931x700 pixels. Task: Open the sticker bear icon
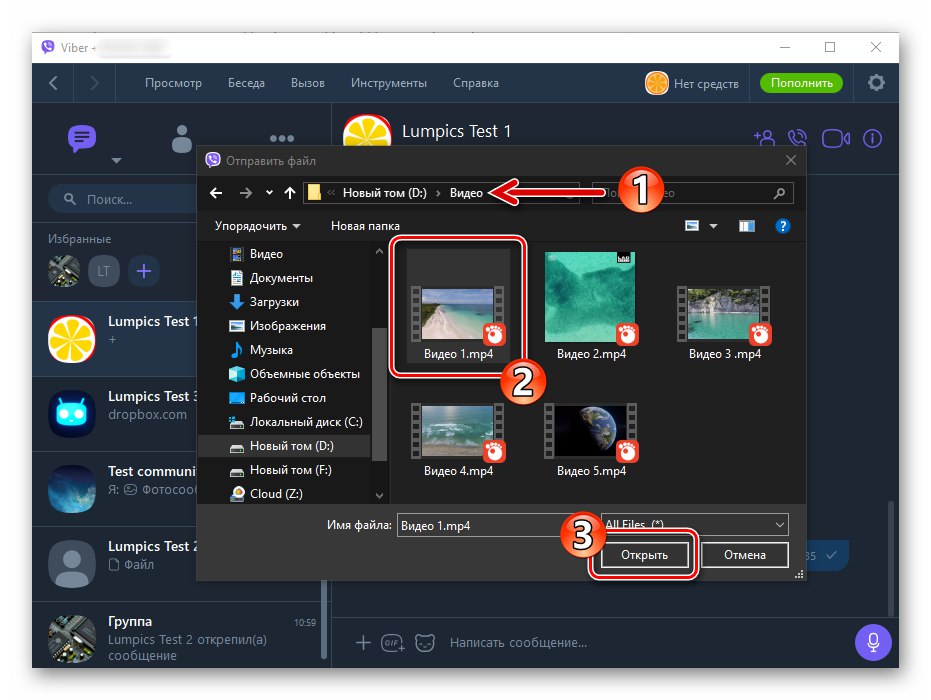(x=425, y=642)
